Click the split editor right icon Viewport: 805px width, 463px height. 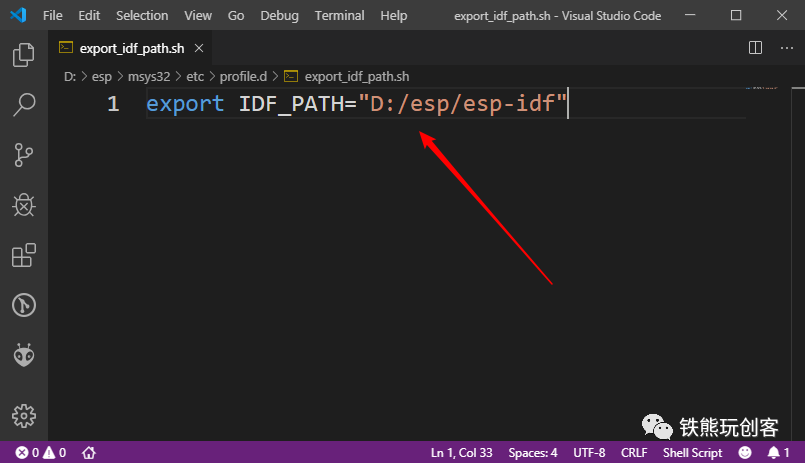click(755, 48)
